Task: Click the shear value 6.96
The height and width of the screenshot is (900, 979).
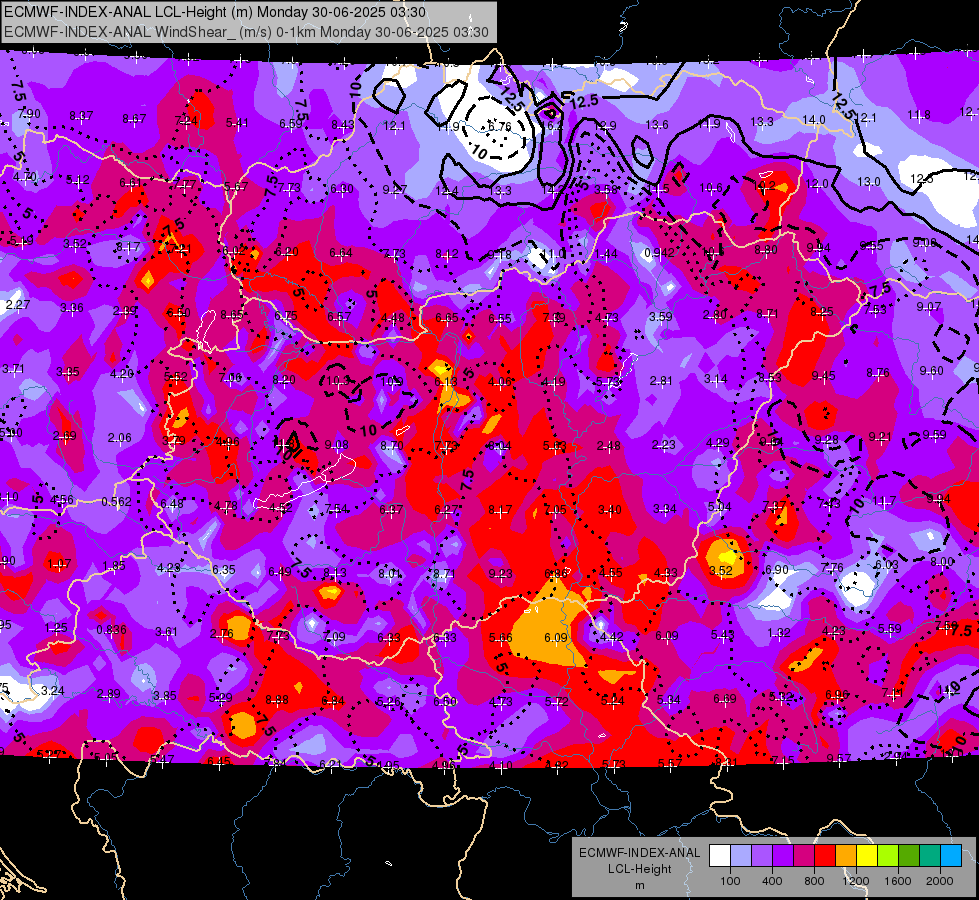Action: coord(837,695)
